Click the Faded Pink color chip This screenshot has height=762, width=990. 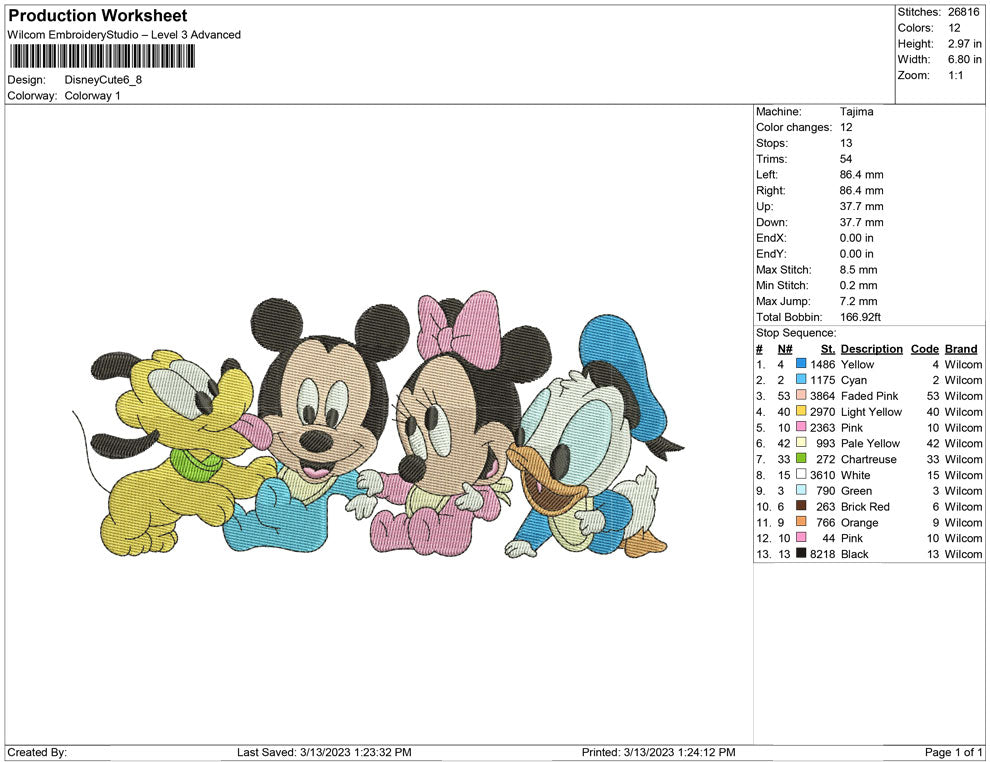coord(799,396)
